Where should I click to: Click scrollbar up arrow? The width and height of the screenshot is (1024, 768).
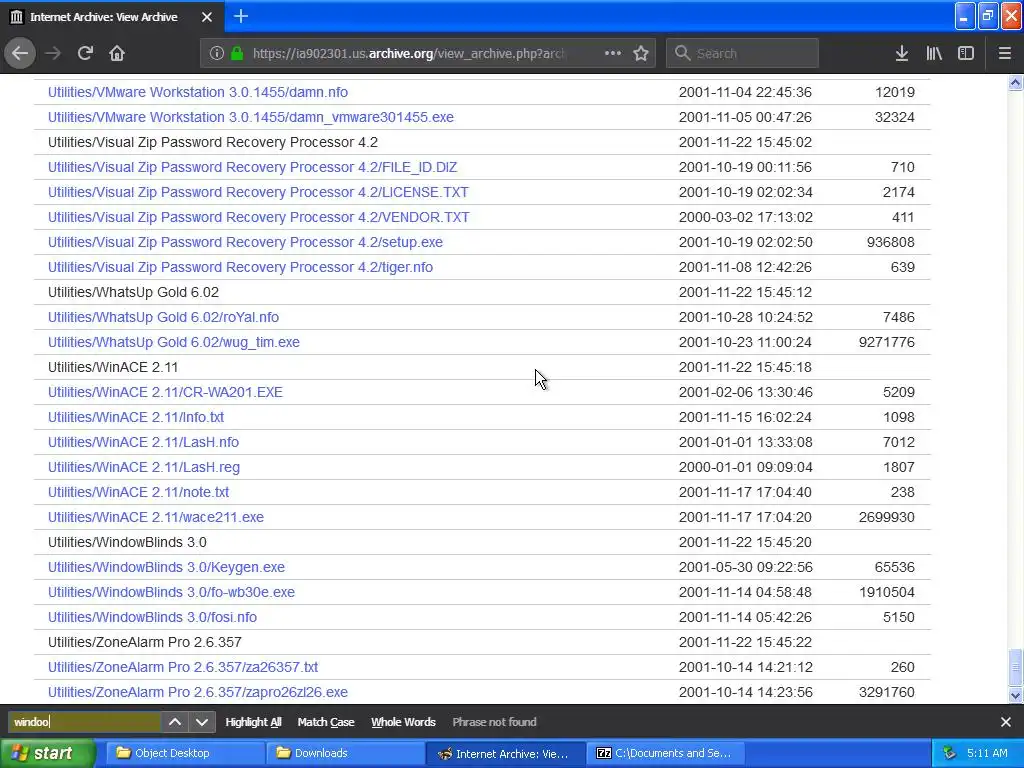tap(1015, 82)
